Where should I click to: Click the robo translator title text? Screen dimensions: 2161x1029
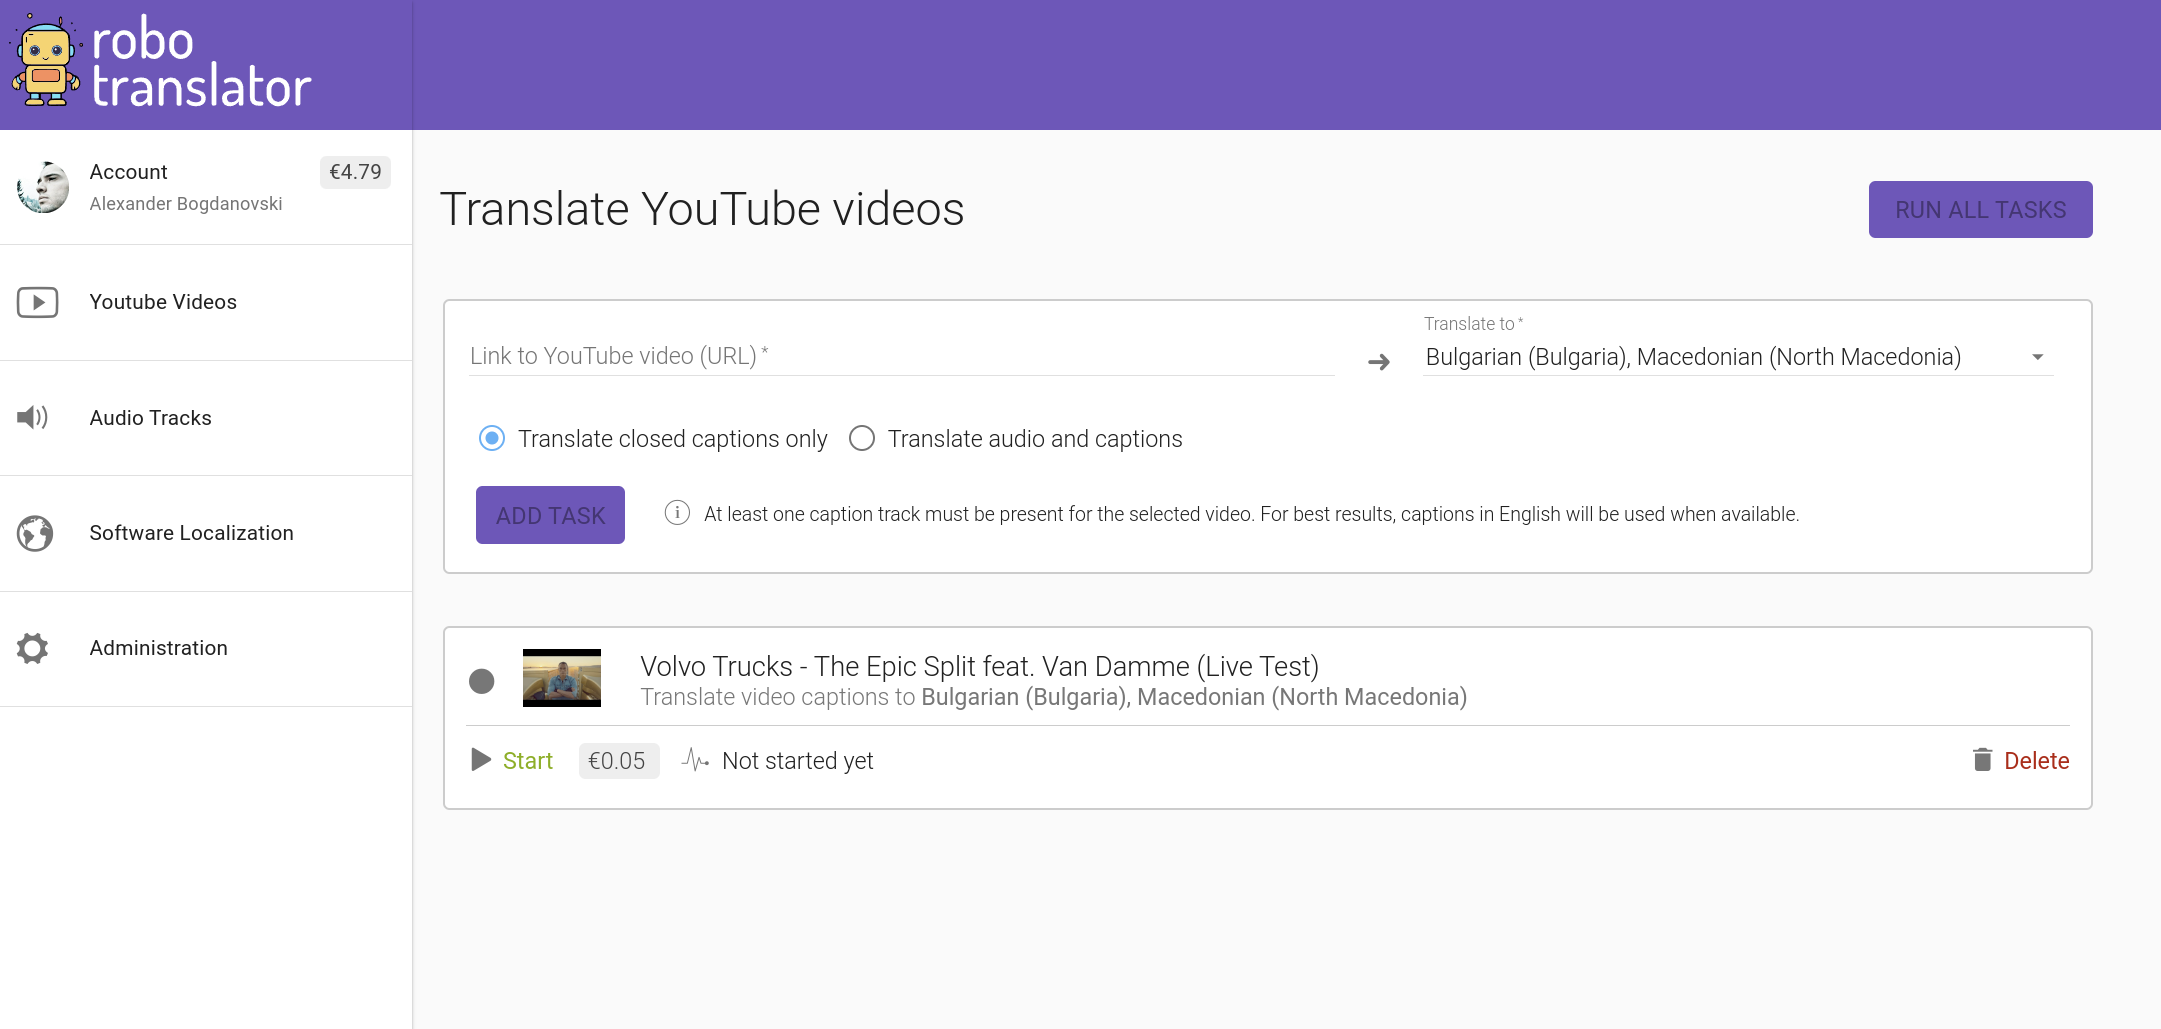201,63
